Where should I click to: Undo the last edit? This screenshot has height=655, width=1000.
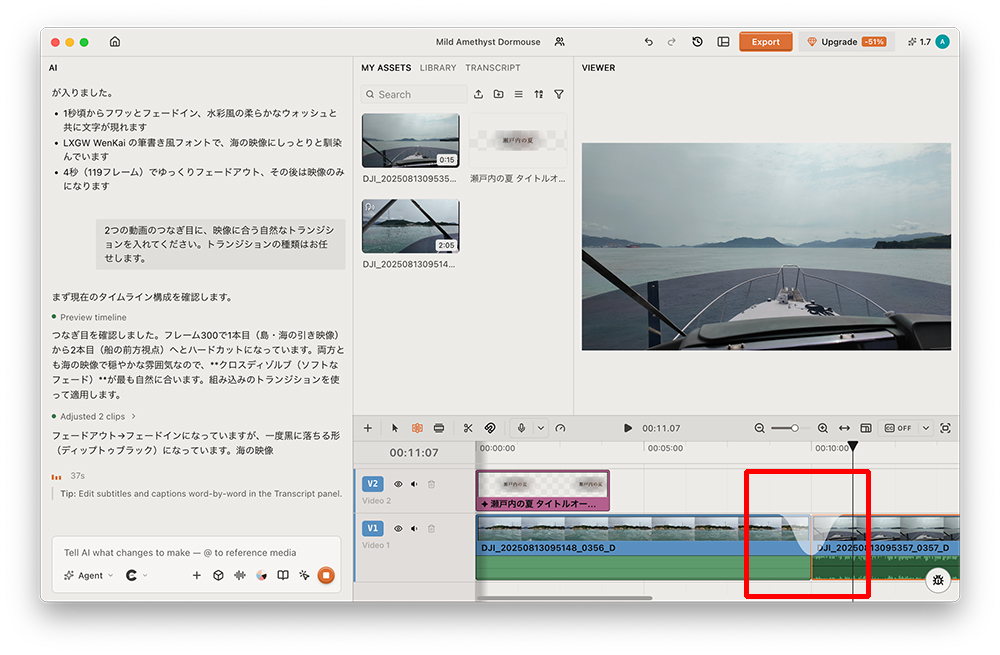point(649,41)
